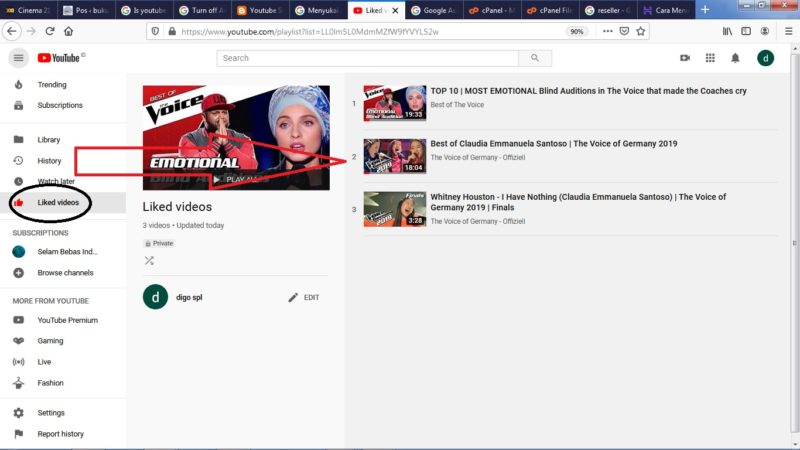Click the YouTube Search input field

click(367, 58)
